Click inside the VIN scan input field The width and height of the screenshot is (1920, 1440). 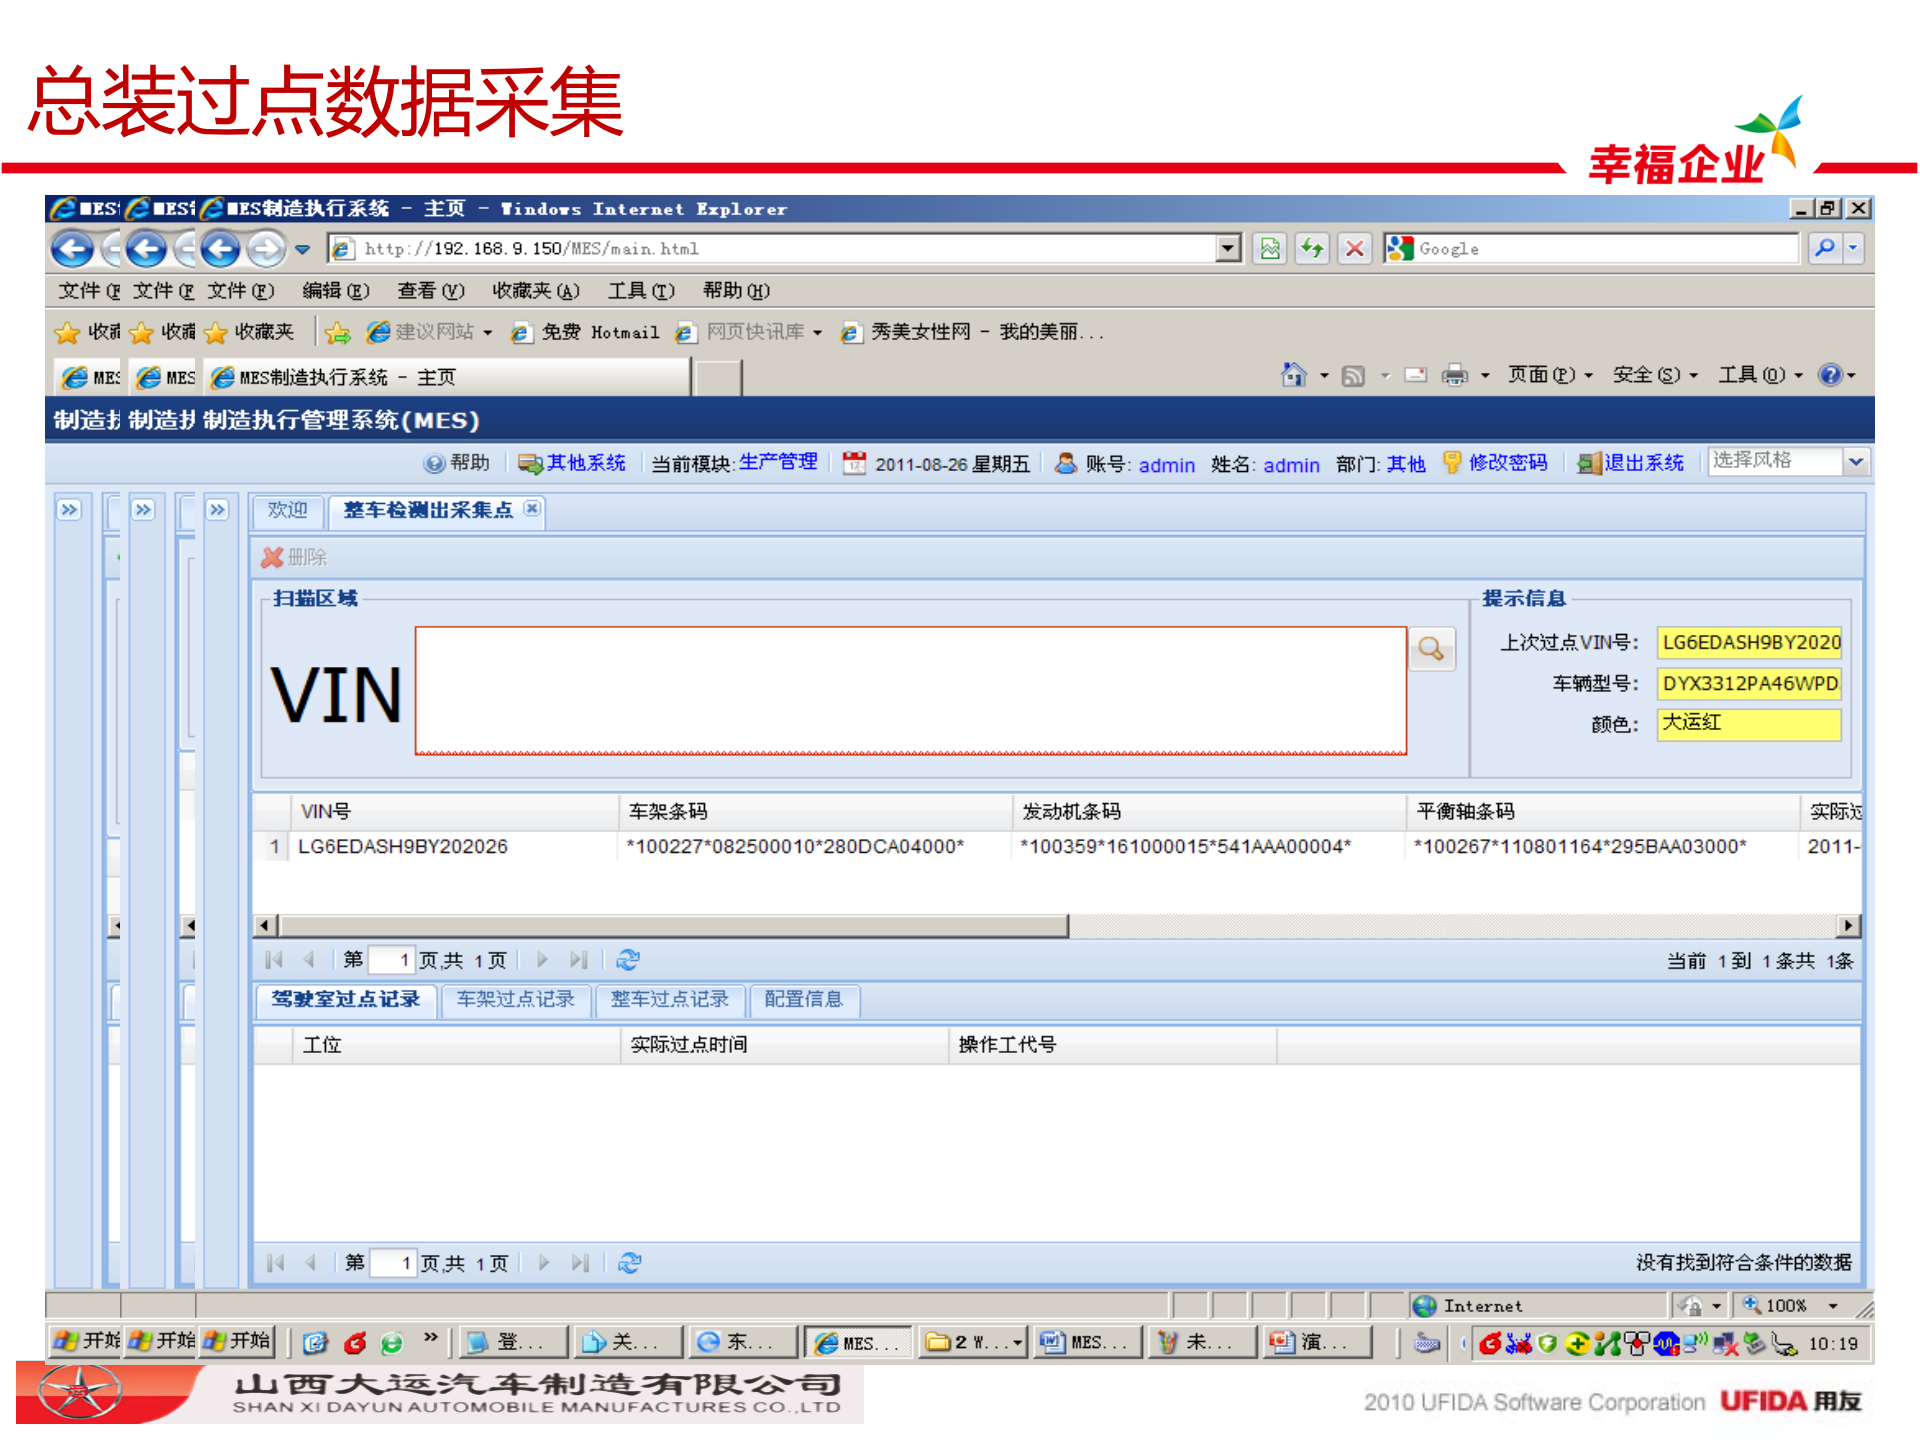[x=910, y=690]
